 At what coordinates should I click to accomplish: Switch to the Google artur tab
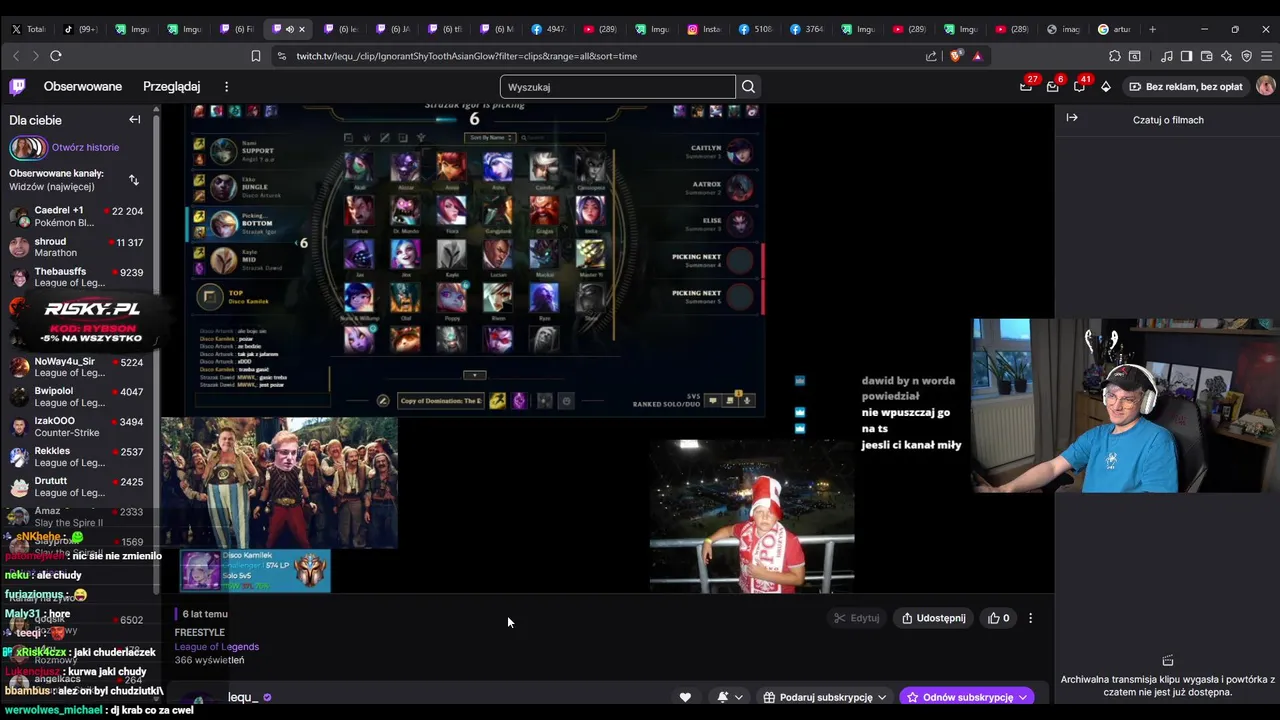coord(1114,29)
